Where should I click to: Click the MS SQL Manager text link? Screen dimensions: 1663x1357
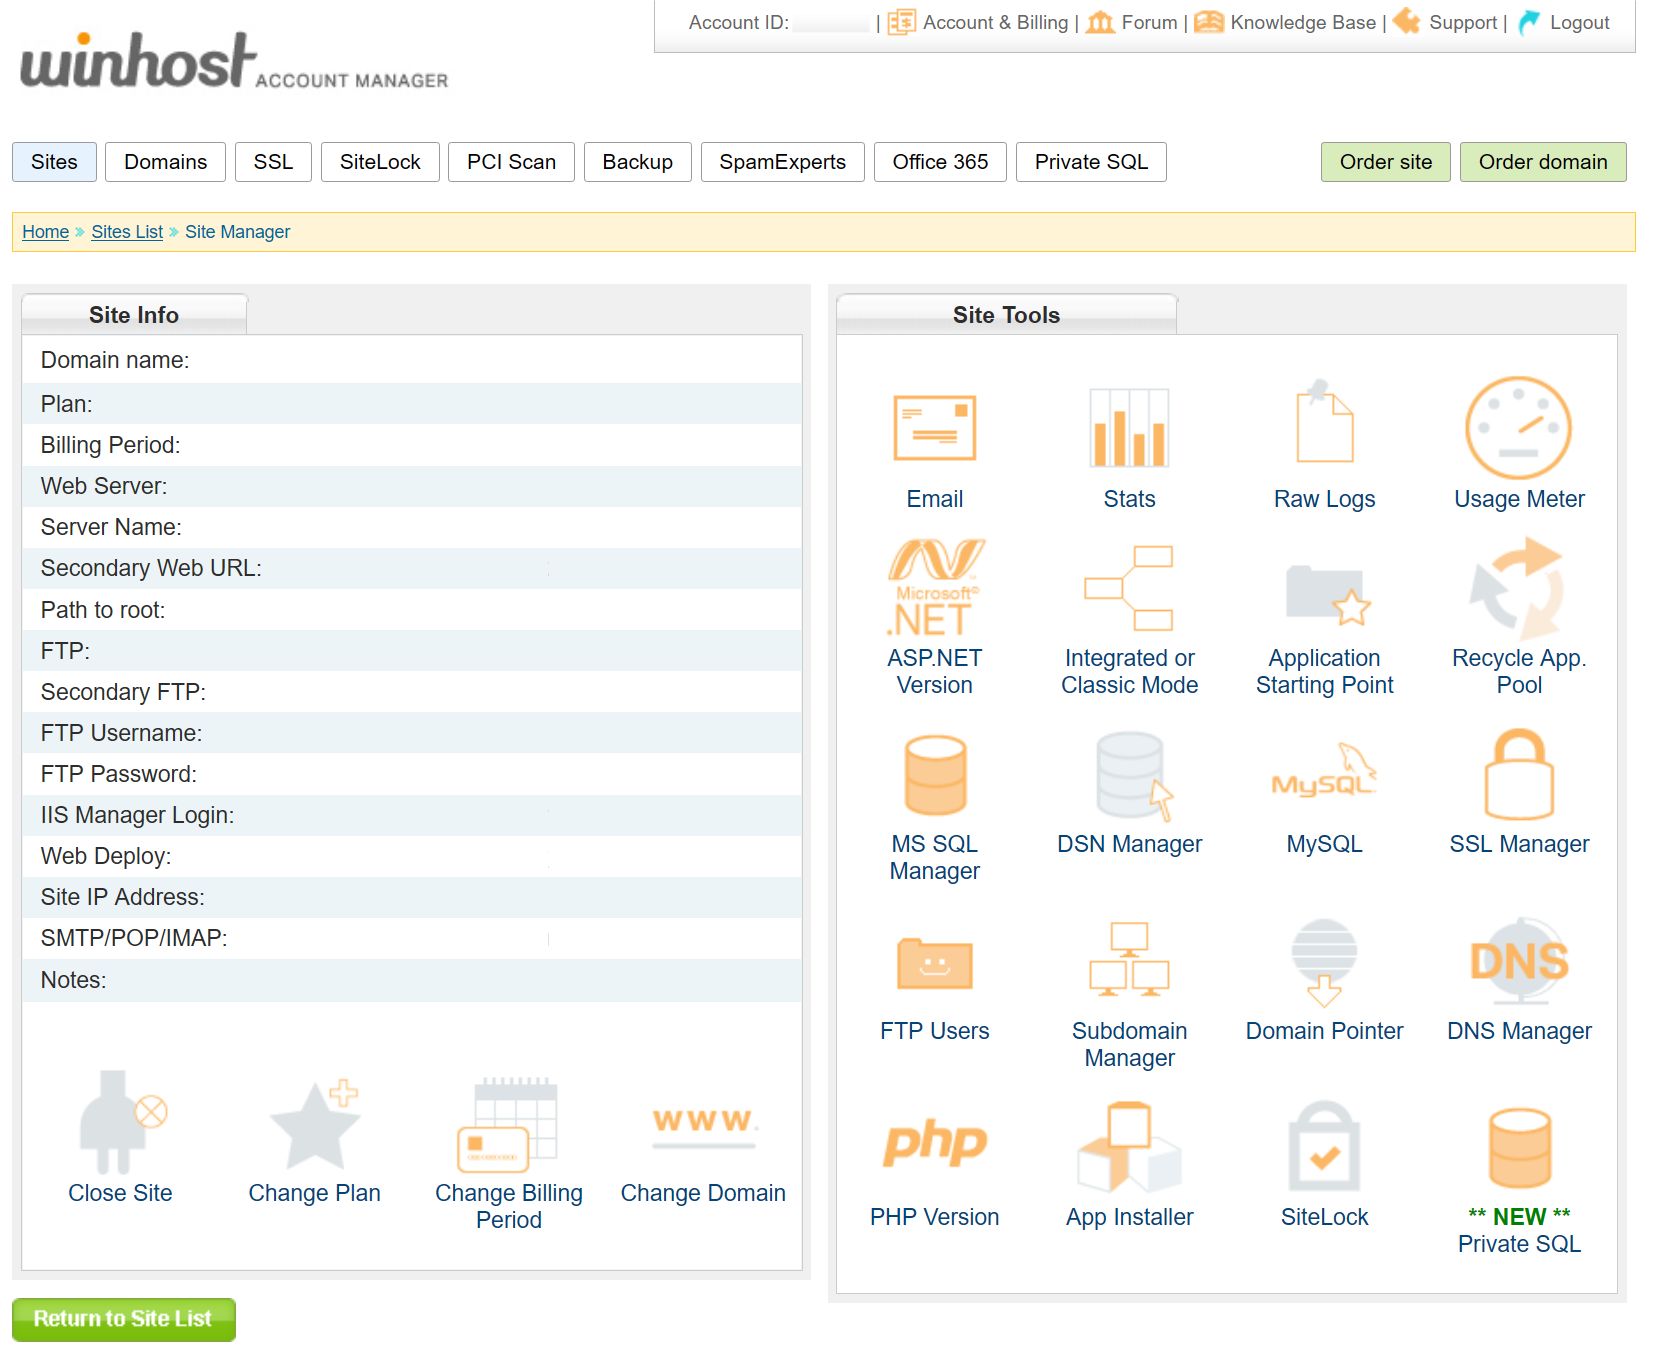coord(934,857)
